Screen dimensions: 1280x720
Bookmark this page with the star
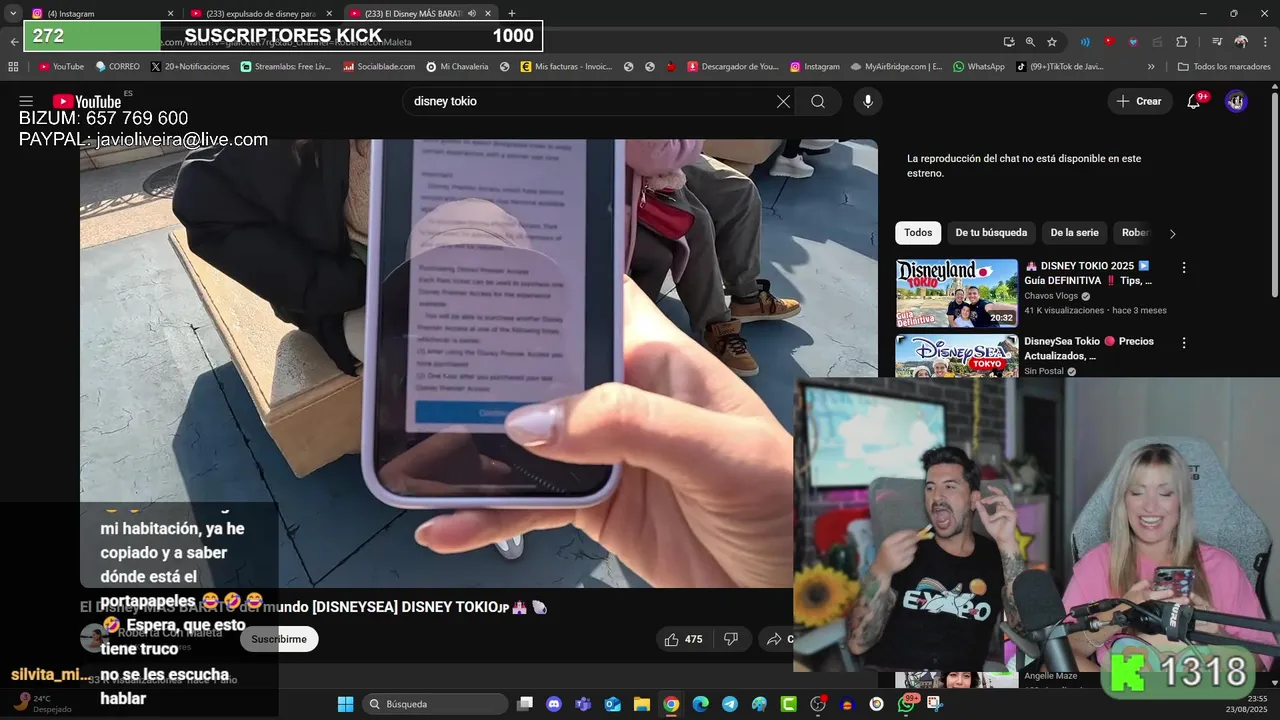1052,42
